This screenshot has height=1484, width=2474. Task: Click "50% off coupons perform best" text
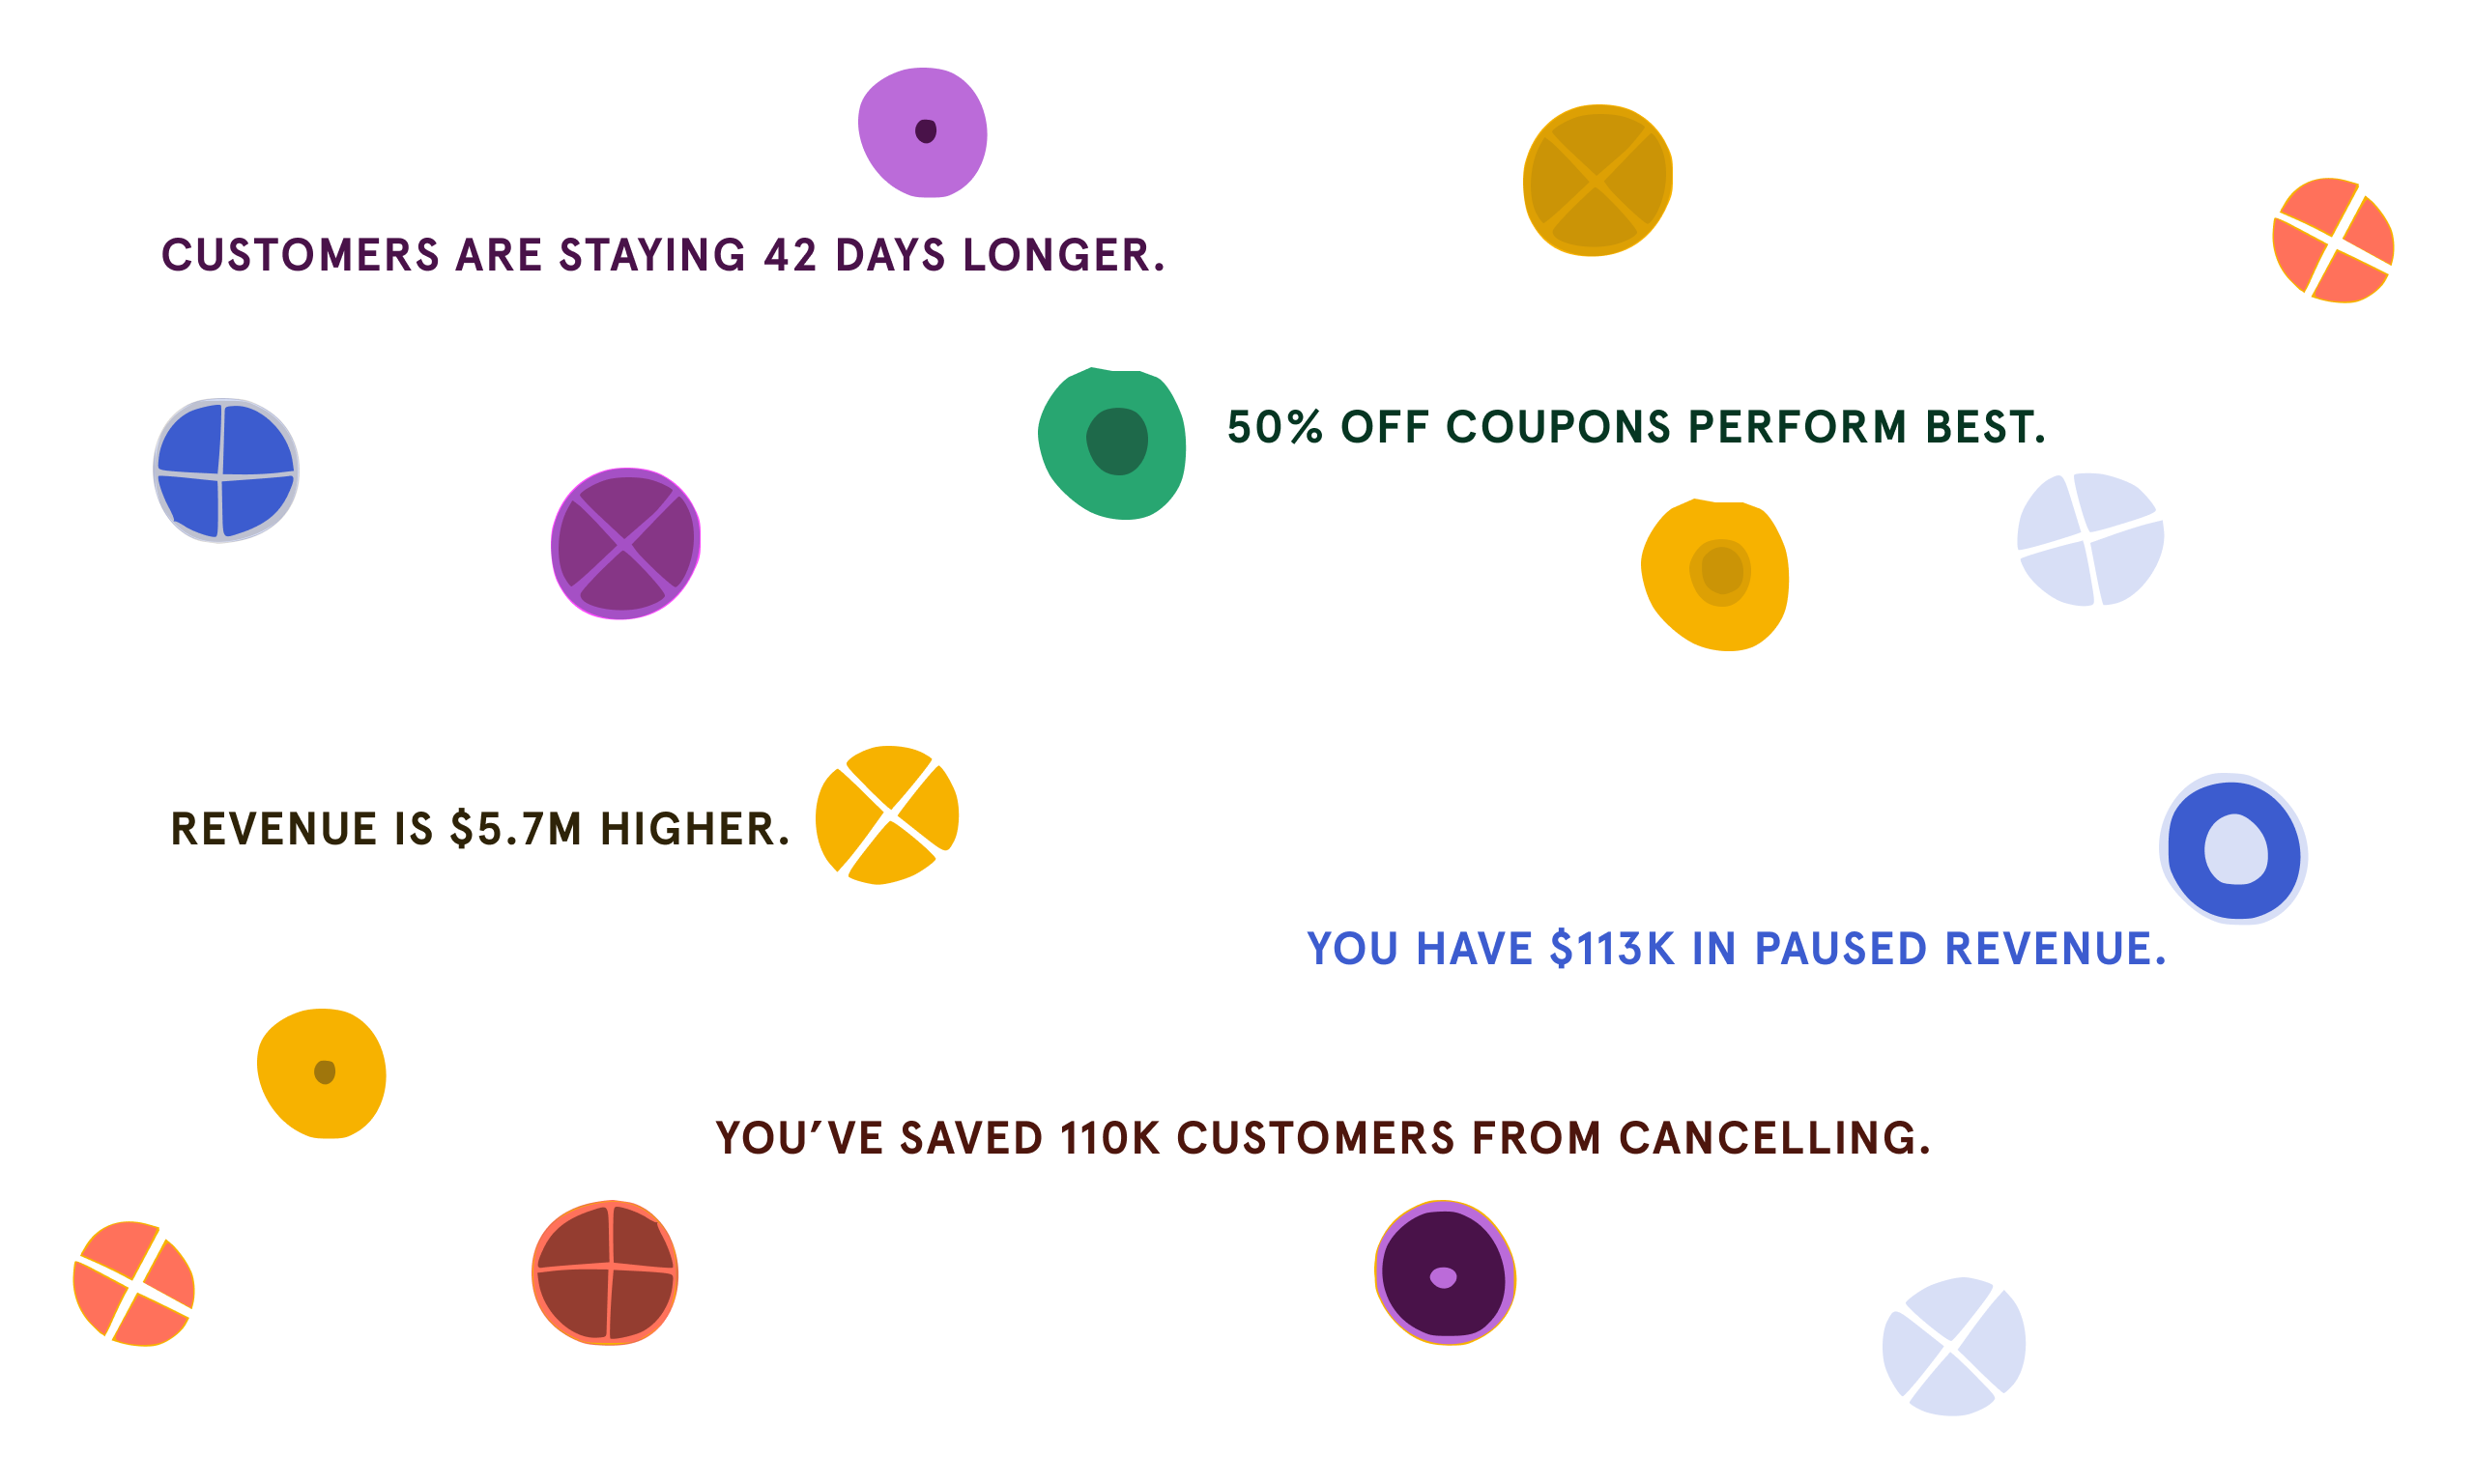click(x=1635, y=427)
